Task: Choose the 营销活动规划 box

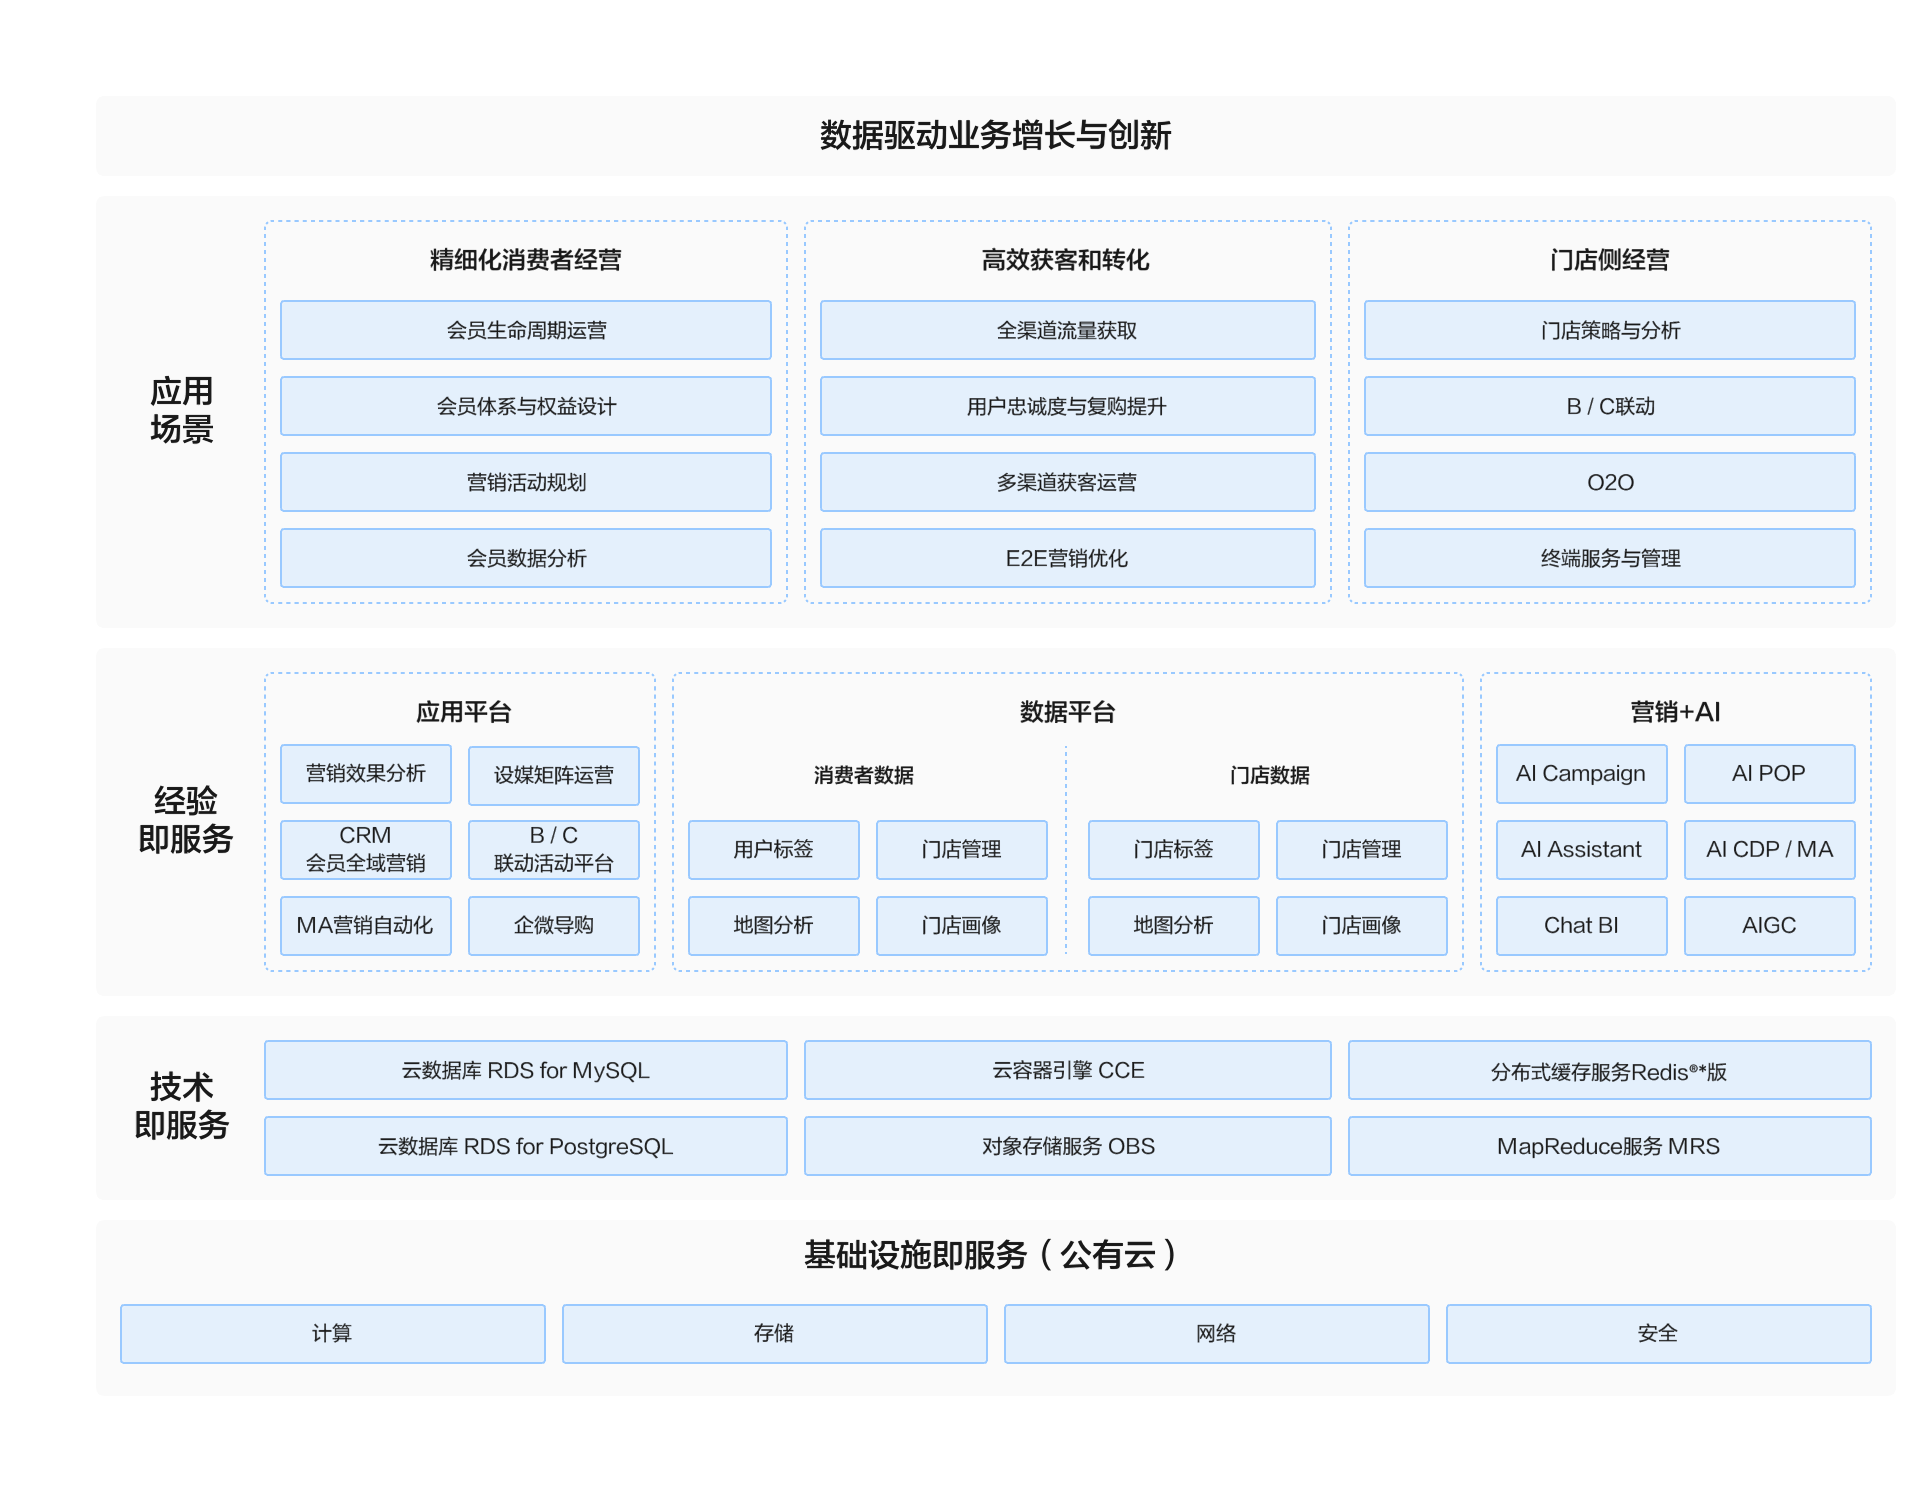Action: pyautogui.click(x=526, y=482)
